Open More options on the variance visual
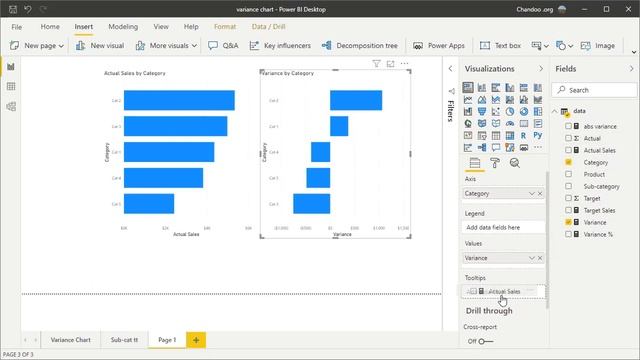 click(x=404, y=64)
